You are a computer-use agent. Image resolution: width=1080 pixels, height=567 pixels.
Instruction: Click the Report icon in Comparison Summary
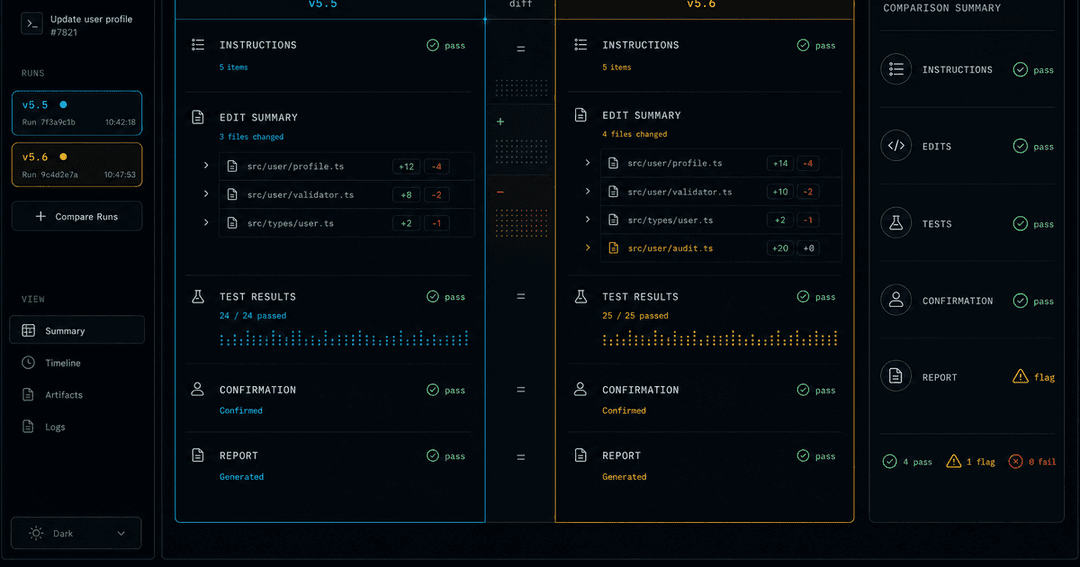tap(896, 376)
